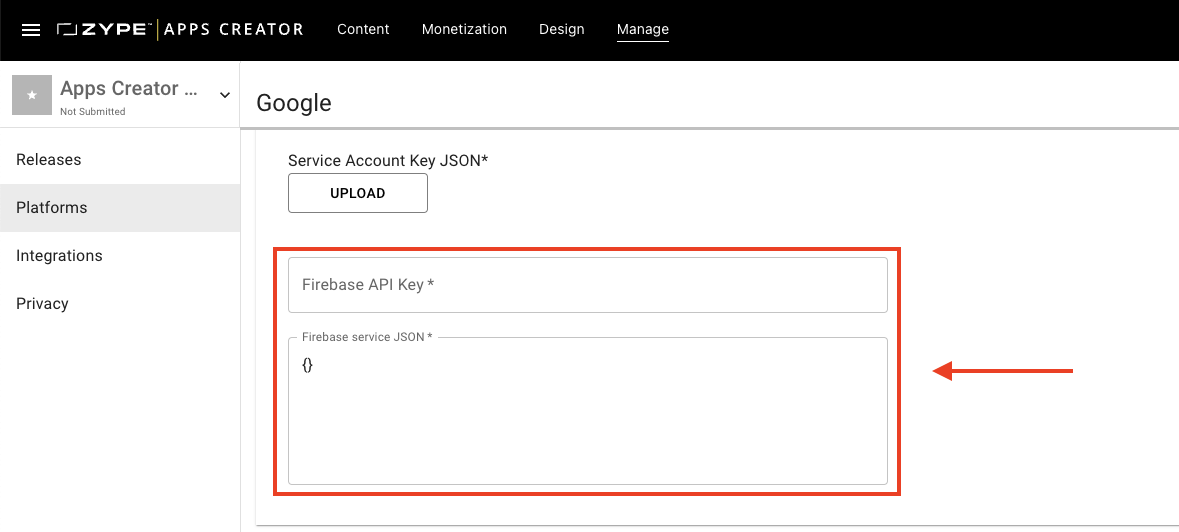Open the Manage menu
This screenshot has width=1179, height=532.
click(x=643, y=29)
